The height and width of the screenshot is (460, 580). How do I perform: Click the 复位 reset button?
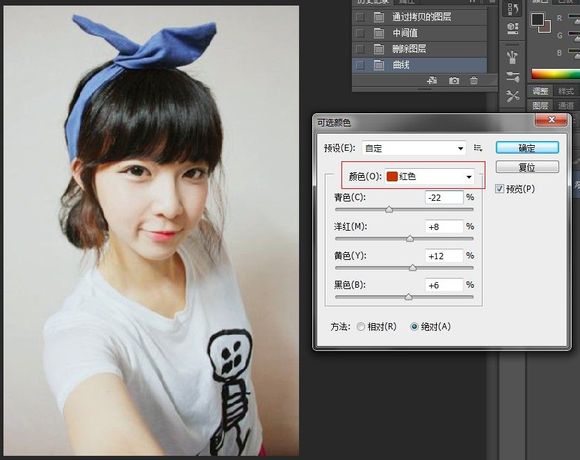click(527, 167)
